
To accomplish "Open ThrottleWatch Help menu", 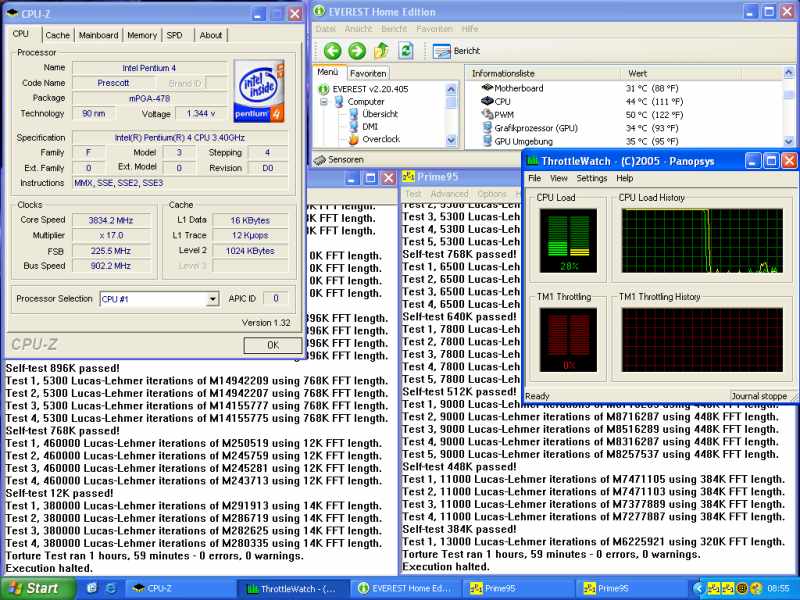I will [624, 178].
